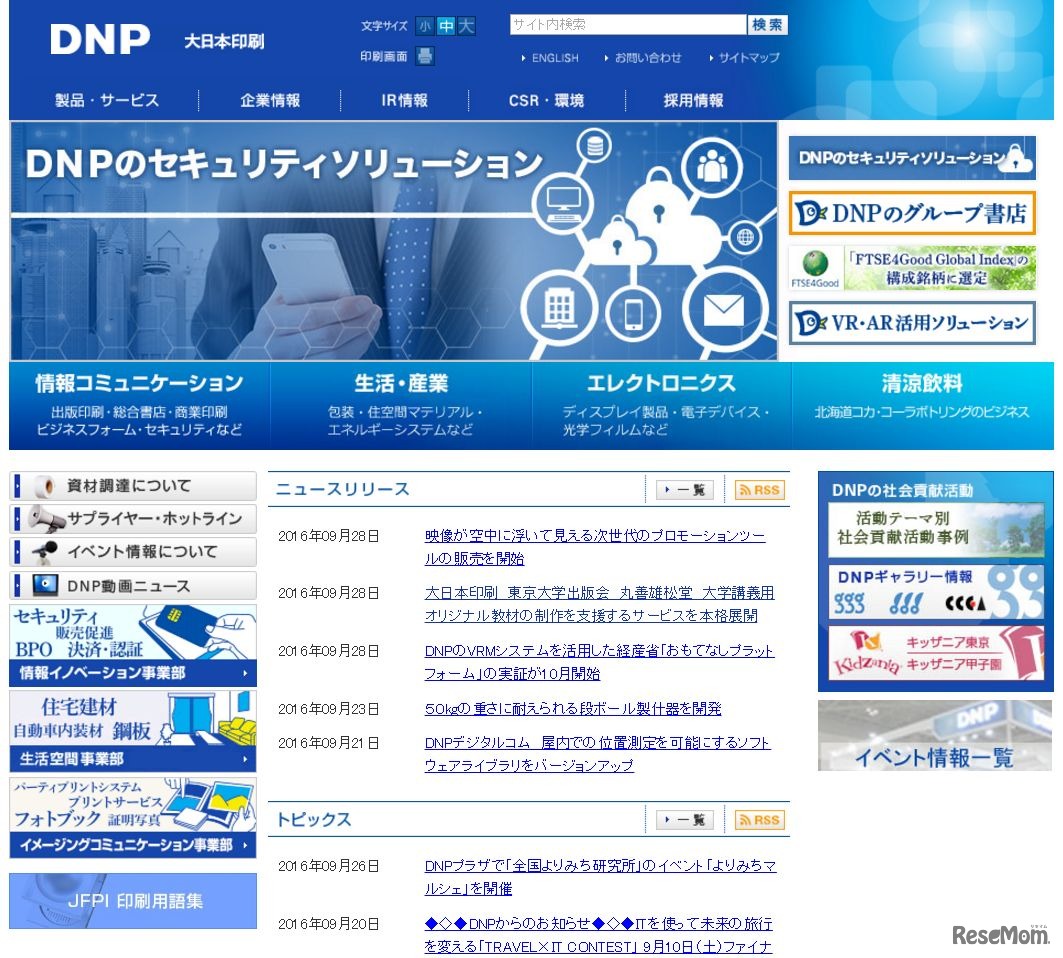Open news about DNPのVRMシステム おもてなしプラットフォーム
1063x958 pixels.
coord(599,662)
